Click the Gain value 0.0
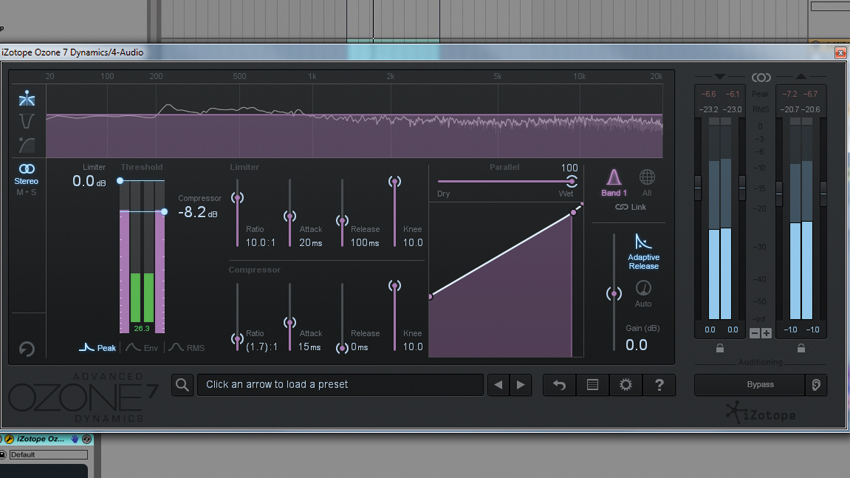Screen dimensions: 850x478 (x=636, y=345)
